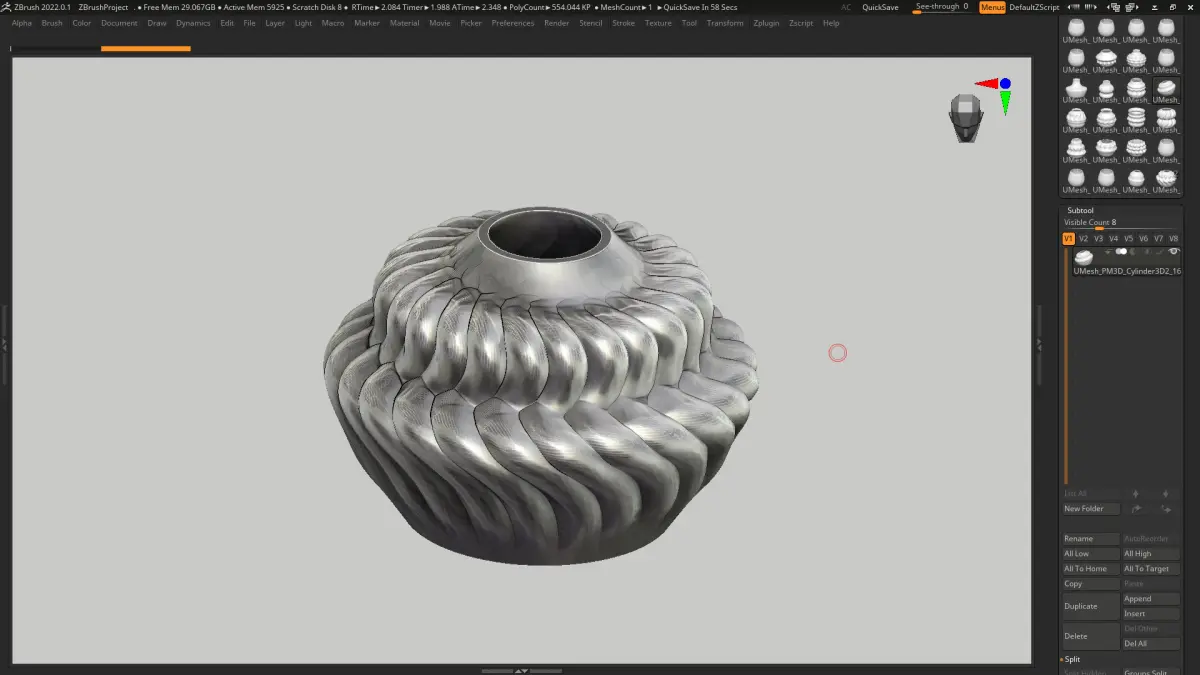
Task: Open the Alpha menu
Action: 22,23
